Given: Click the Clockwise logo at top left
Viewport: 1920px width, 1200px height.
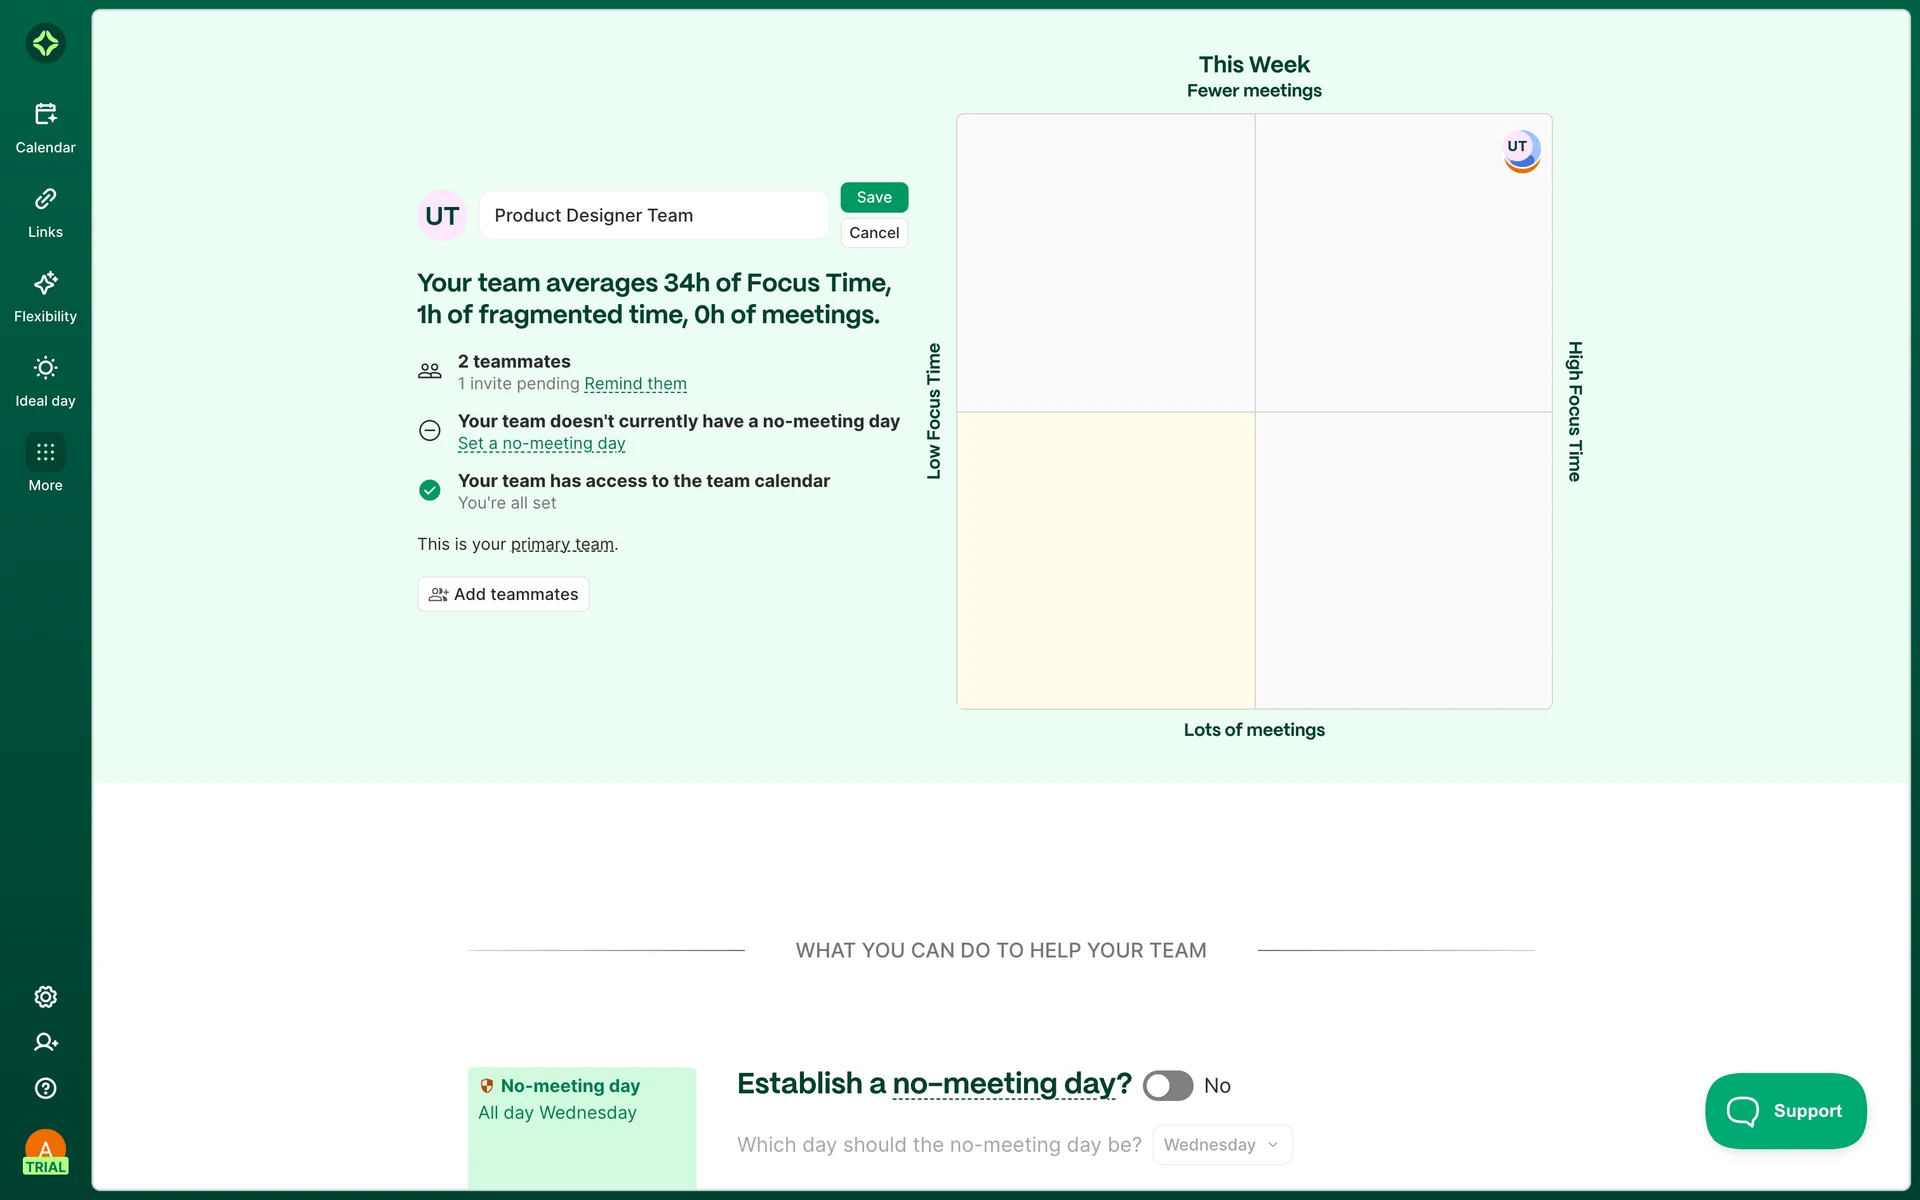Looking at the screenshot, I should tap(45, 43).
